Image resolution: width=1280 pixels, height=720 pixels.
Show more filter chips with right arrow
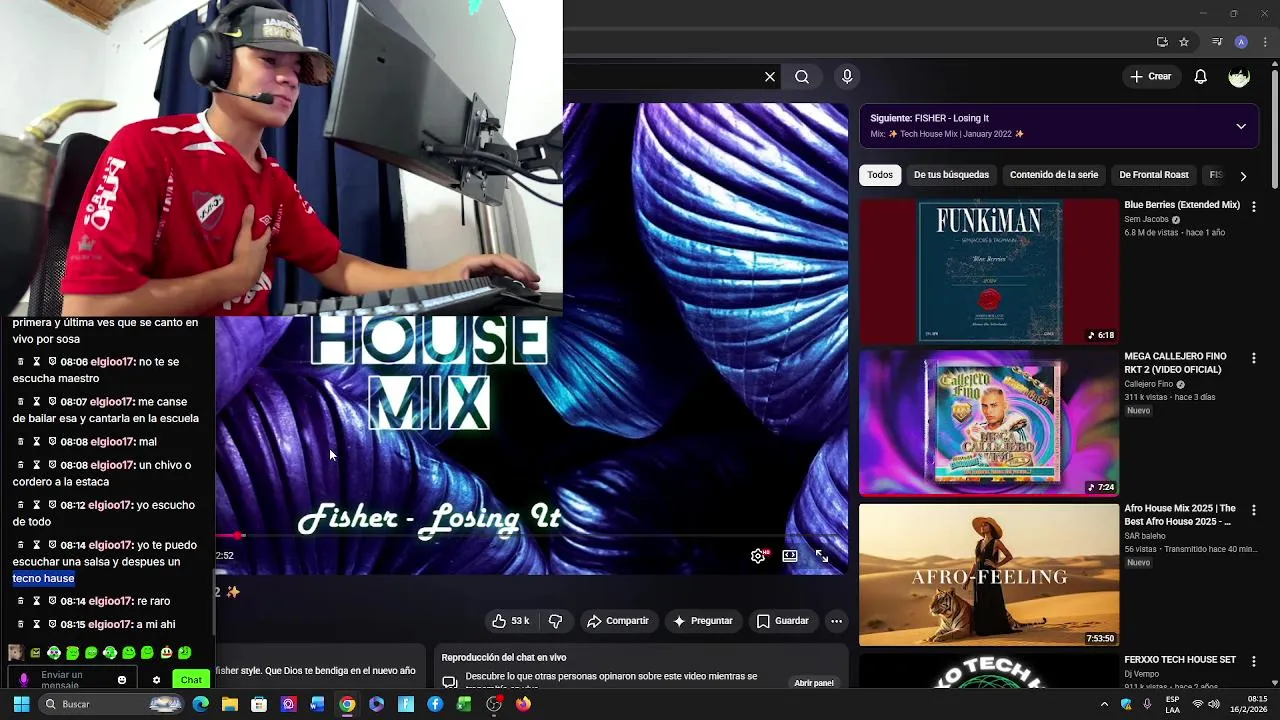click(1243, 176)
